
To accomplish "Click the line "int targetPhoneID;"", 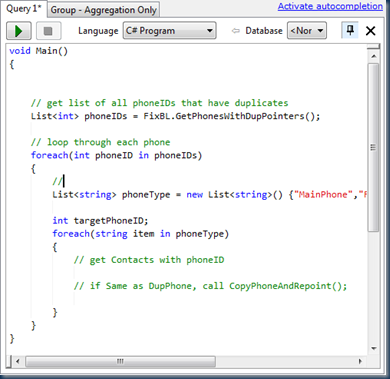I will pos(100,221).
